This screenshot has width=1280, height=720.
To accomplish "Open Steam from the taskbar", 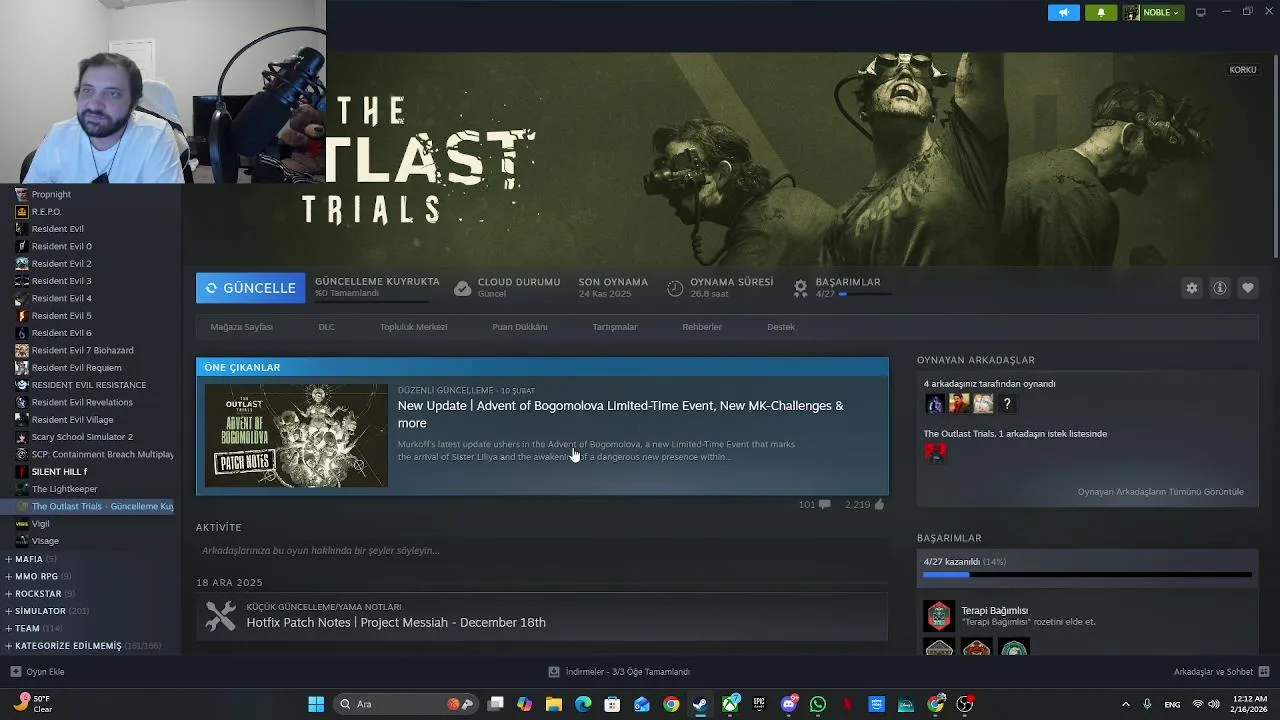I will click(x=700, y=704).
